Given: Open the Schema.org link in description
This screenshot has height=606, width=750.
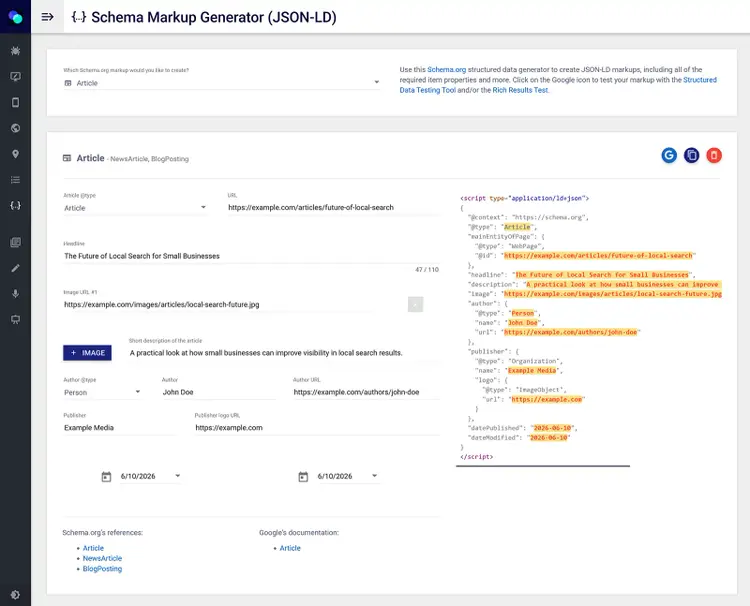Looking at the screenshot, I should pos(446,69).
